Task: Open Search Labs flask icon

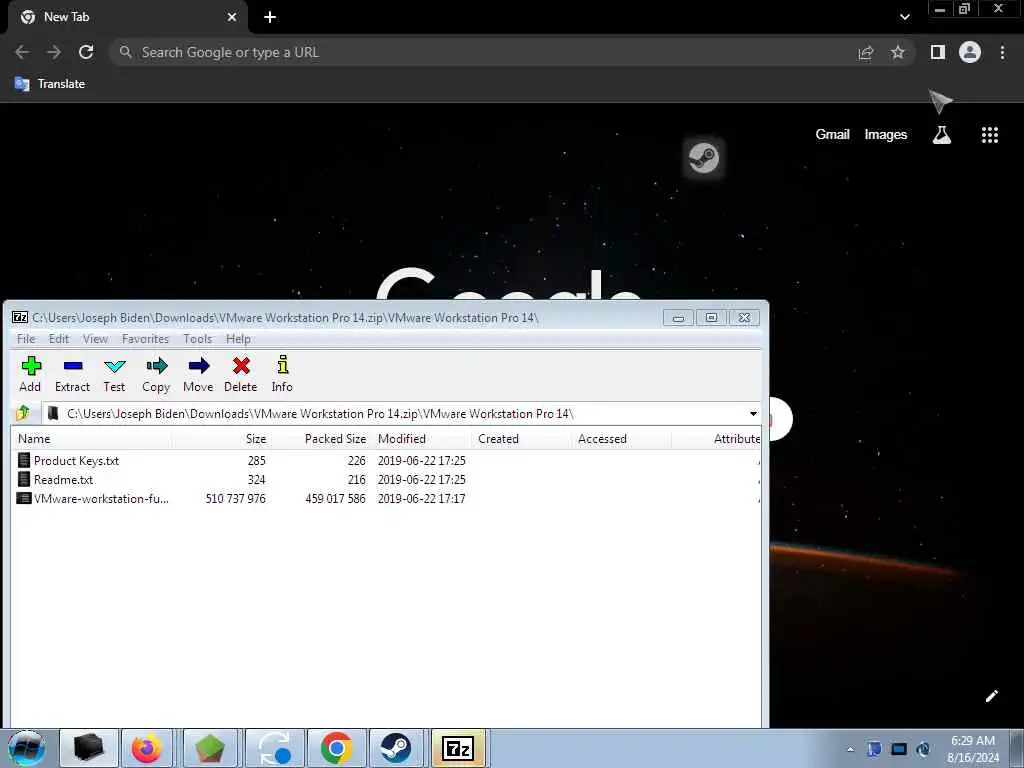Action: pyautogui.click(x=941, y=135)
